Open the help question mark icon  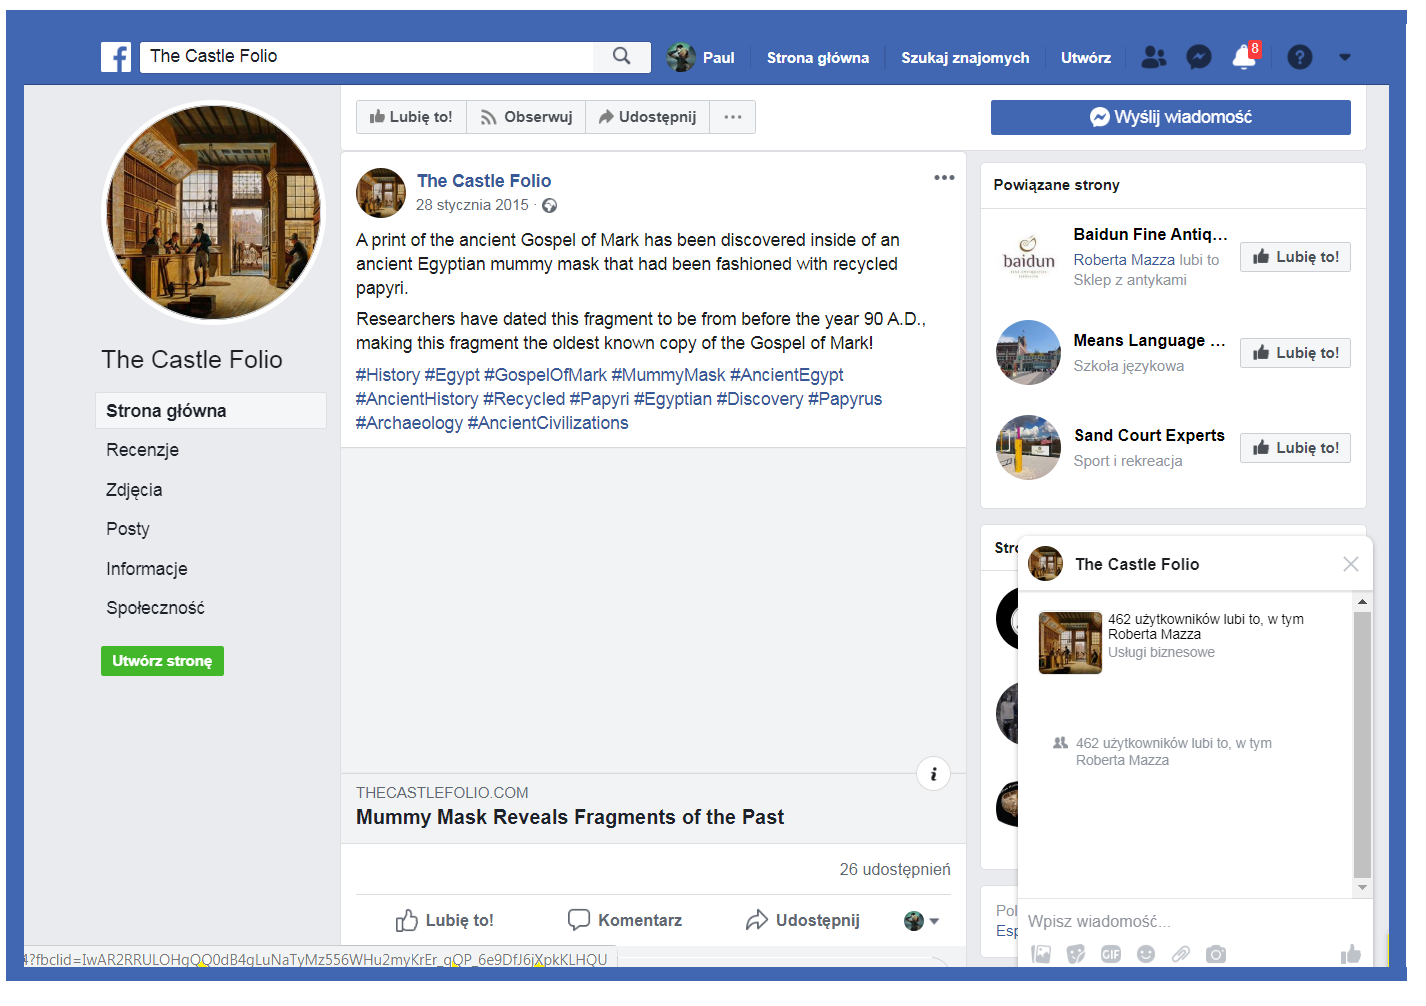(x=1300, y=57)
